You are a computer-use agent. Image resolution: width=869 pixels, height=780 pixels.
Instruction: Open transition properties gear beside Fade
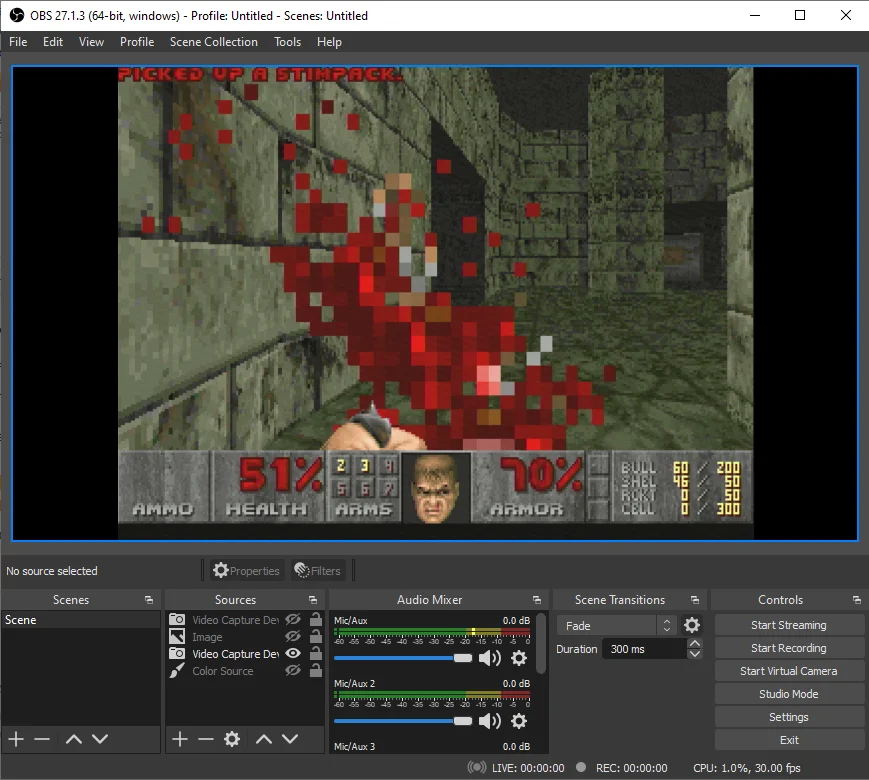pos(692,625)
